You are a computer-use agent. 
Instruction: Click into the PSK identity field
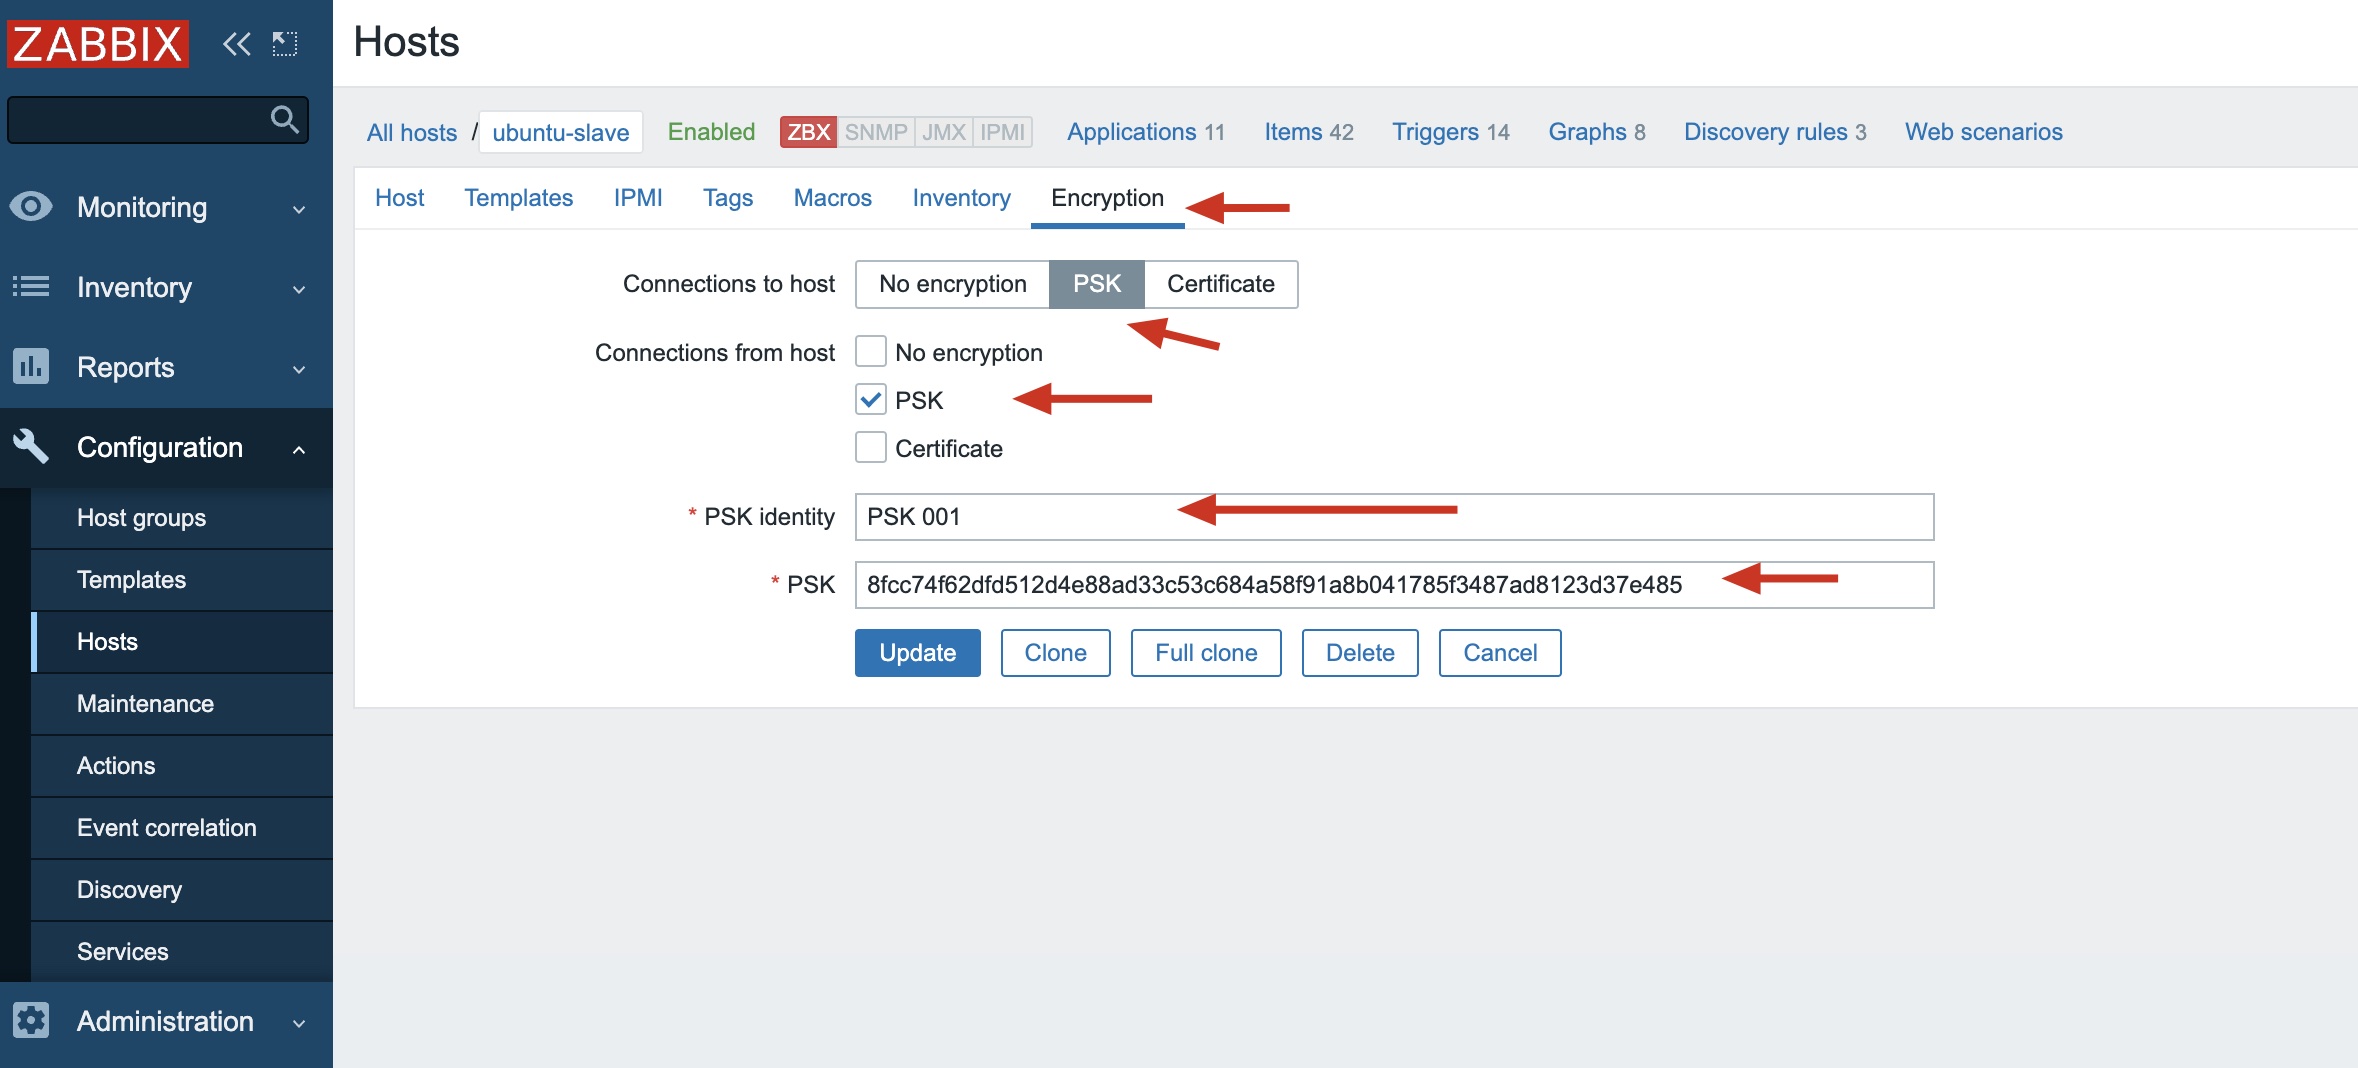pos(1394,517)
